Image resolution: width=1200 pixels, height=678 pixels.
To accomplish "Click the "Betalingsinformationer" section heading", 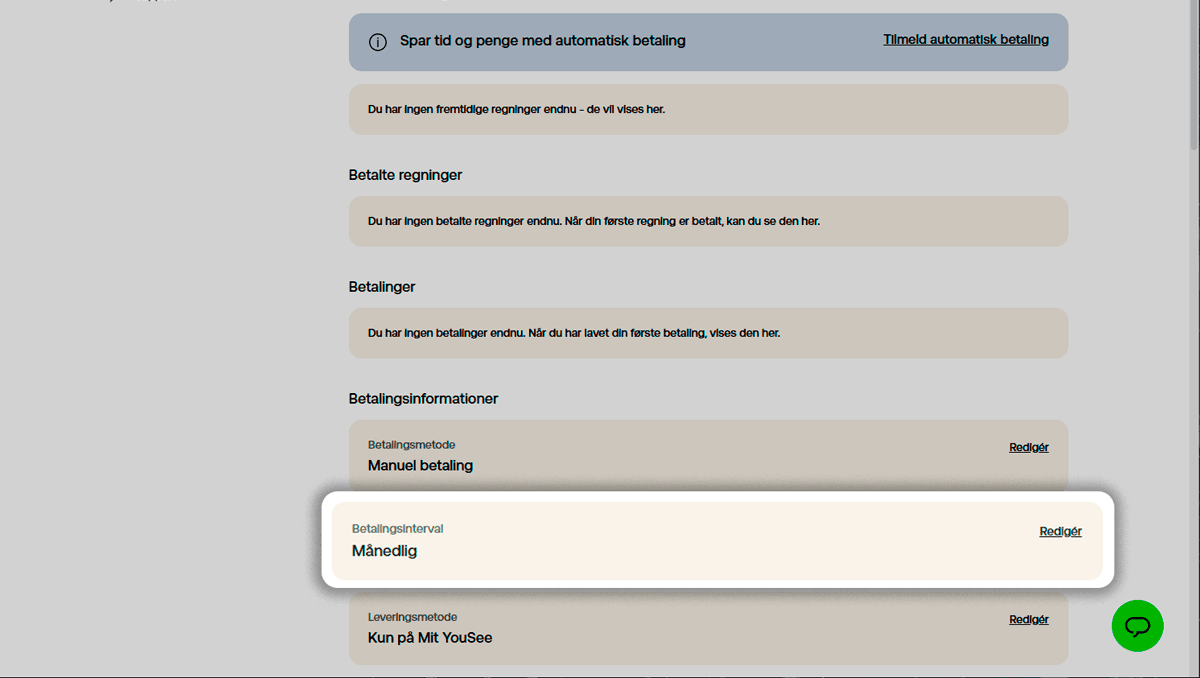I will tap(423, 398).
